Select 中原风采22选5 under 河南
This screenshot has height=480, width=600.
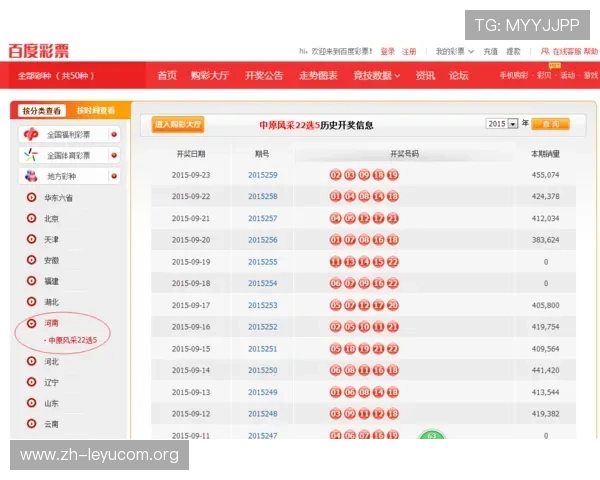pyautogui.click(x=72, y=340)
